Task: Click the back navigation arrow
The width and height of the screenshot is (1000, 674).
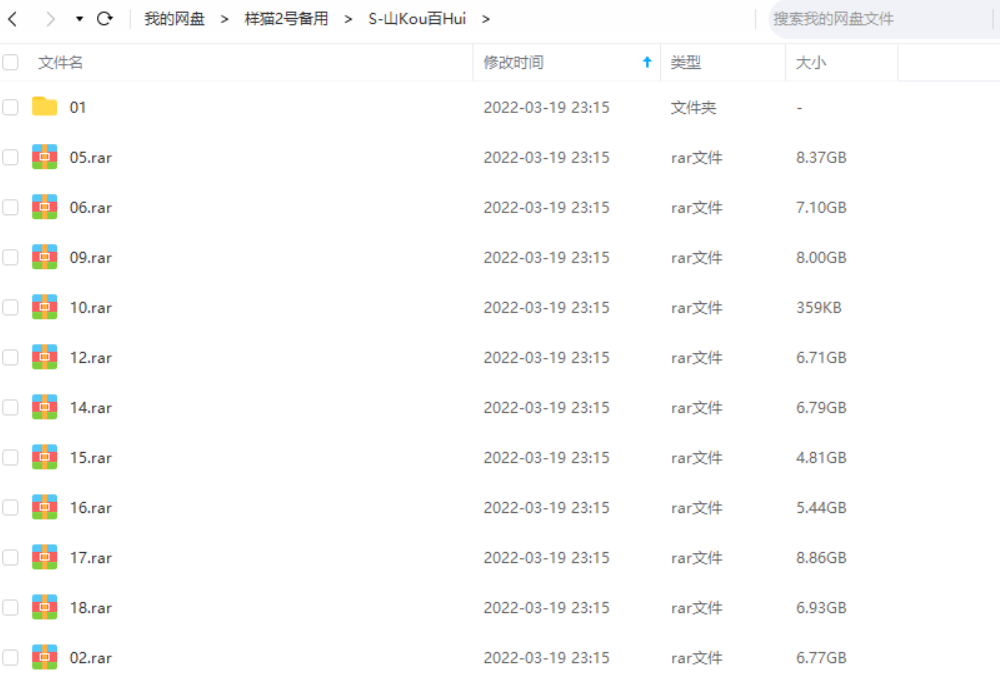Action: point(12,19)
